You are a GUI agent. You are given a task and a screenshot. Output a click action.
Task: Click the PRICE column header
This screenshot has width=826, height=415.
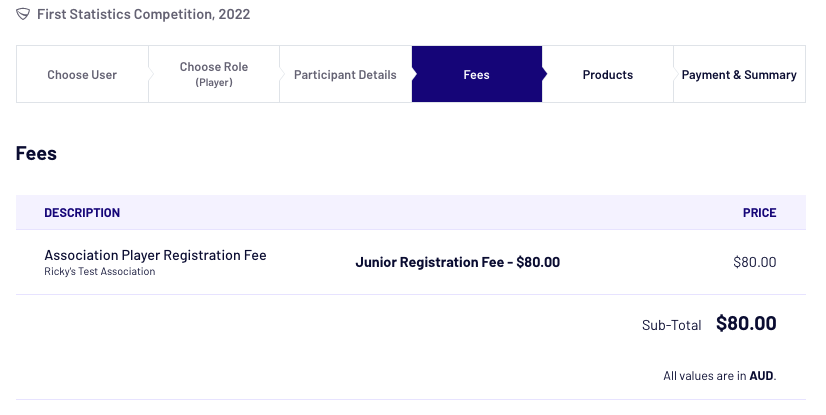[759, 213]
